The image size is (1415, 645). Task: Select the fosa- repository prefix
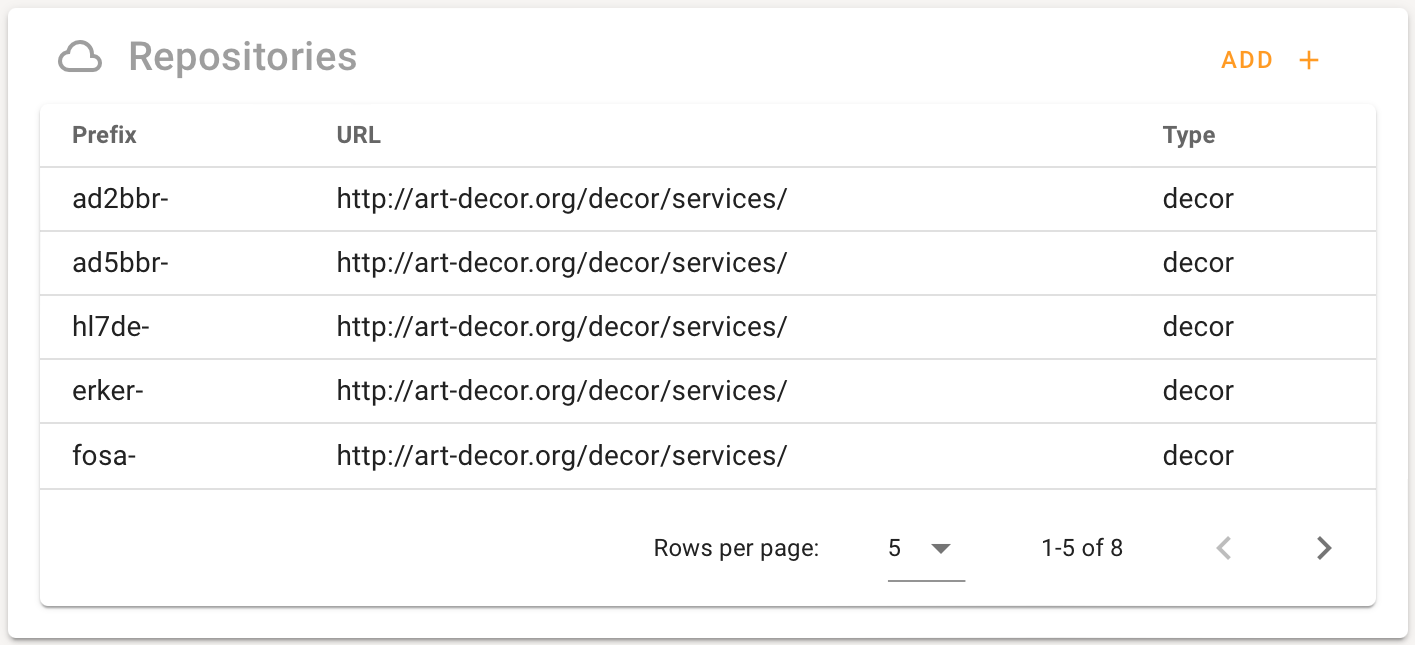104,456
